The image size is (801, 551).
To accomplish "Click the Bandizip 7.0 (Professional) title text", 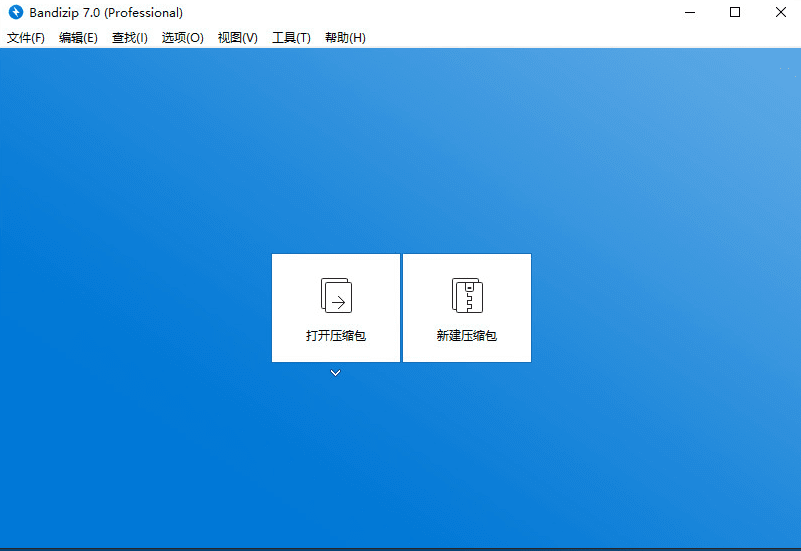I will [x=106, y=13].
